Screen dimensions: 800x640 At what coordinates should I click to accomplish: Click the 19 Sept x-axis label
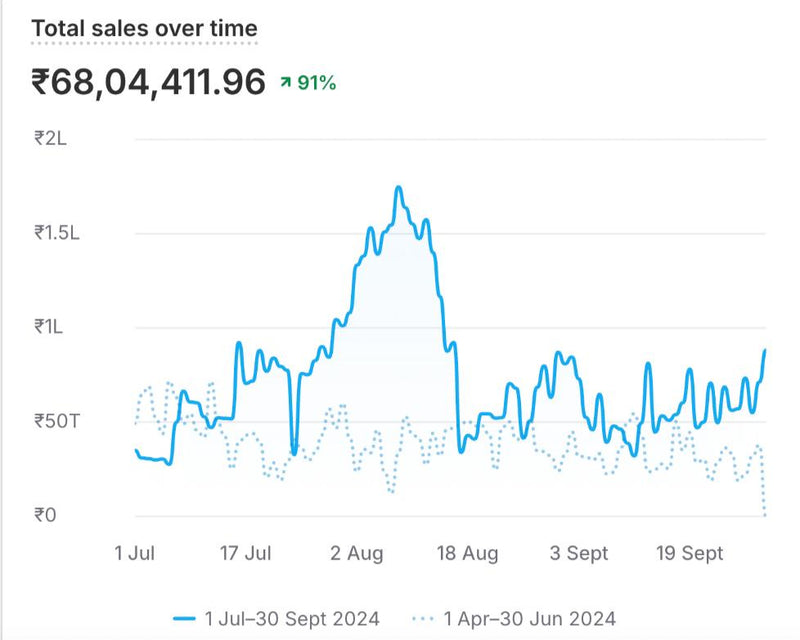coord(691,554)
